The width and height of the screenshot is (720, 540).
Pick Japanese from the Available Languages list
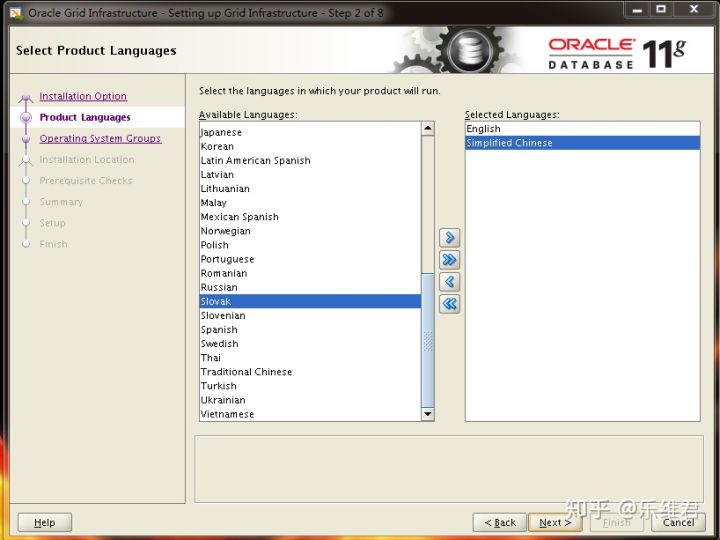(221, 132)
